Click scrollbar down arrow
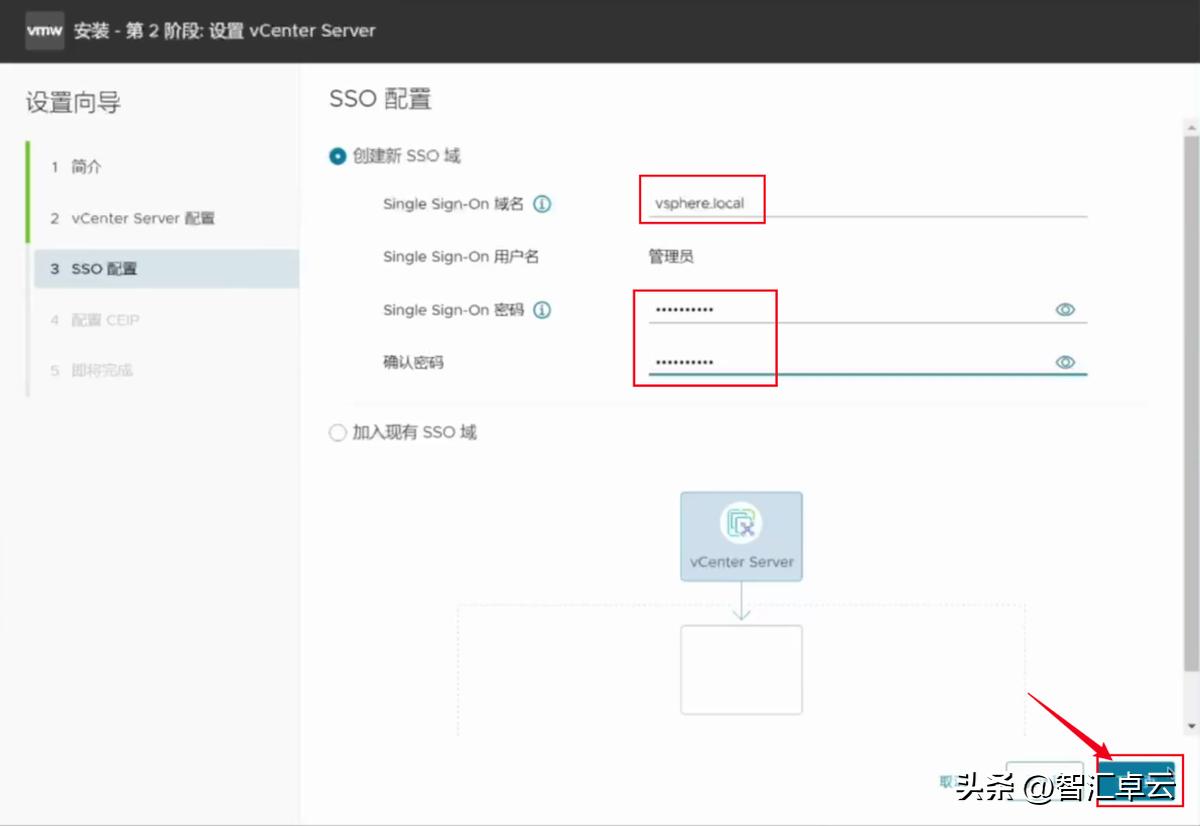1200x826 pixels. pyautogui.click(x=1190, y=726)
